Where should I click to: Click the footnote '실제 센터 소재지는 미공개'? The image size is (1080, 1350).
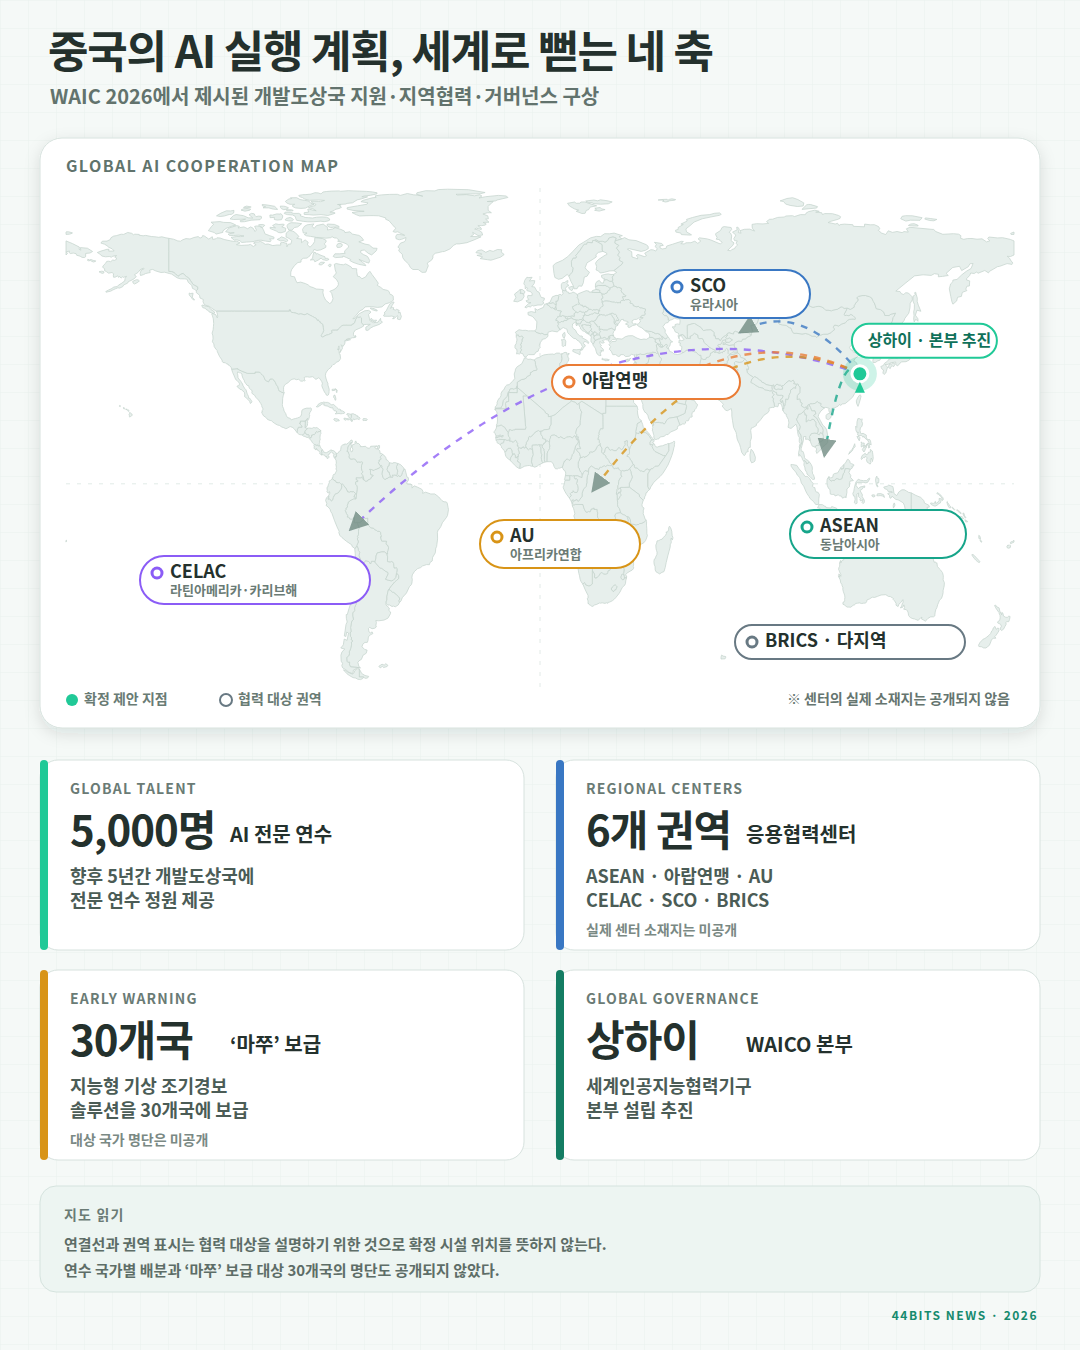(661, 931)
